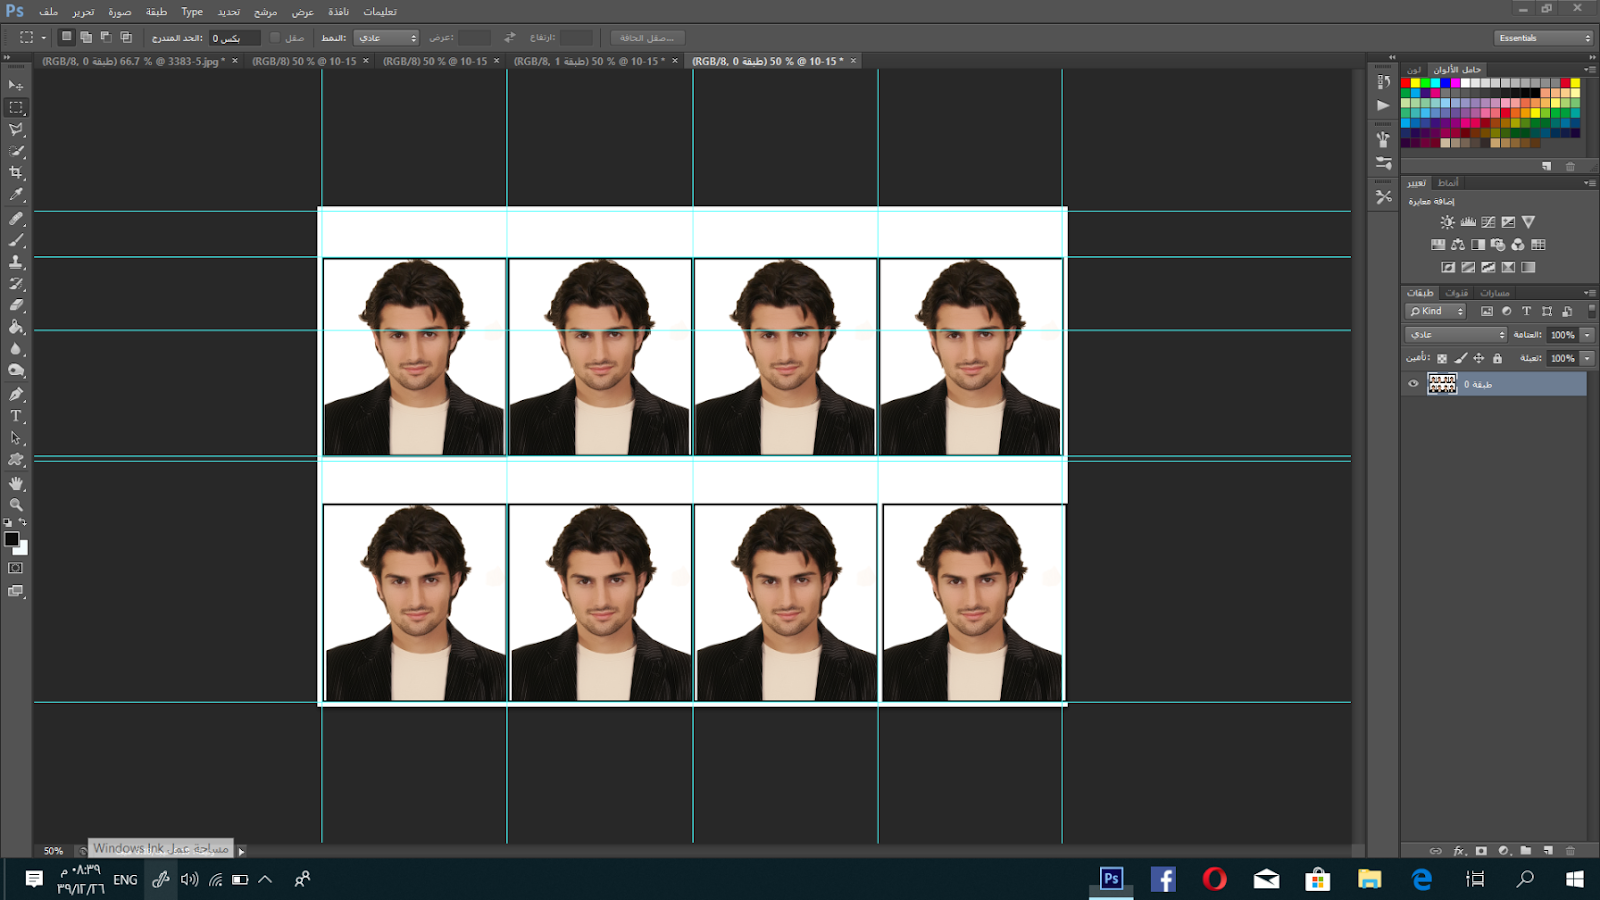Select the Eyedropper tool

[16, 195]
